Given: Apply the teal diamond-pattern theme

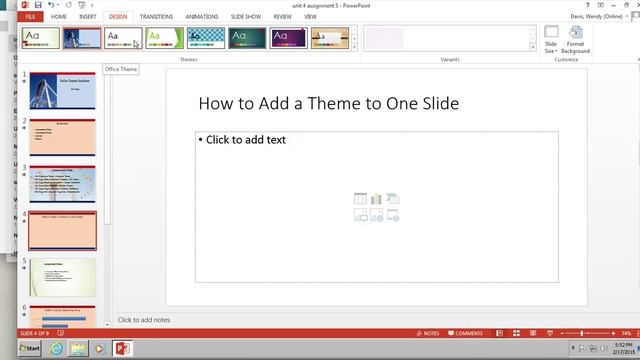Looking at the screenshot, I should pos(206,38).
